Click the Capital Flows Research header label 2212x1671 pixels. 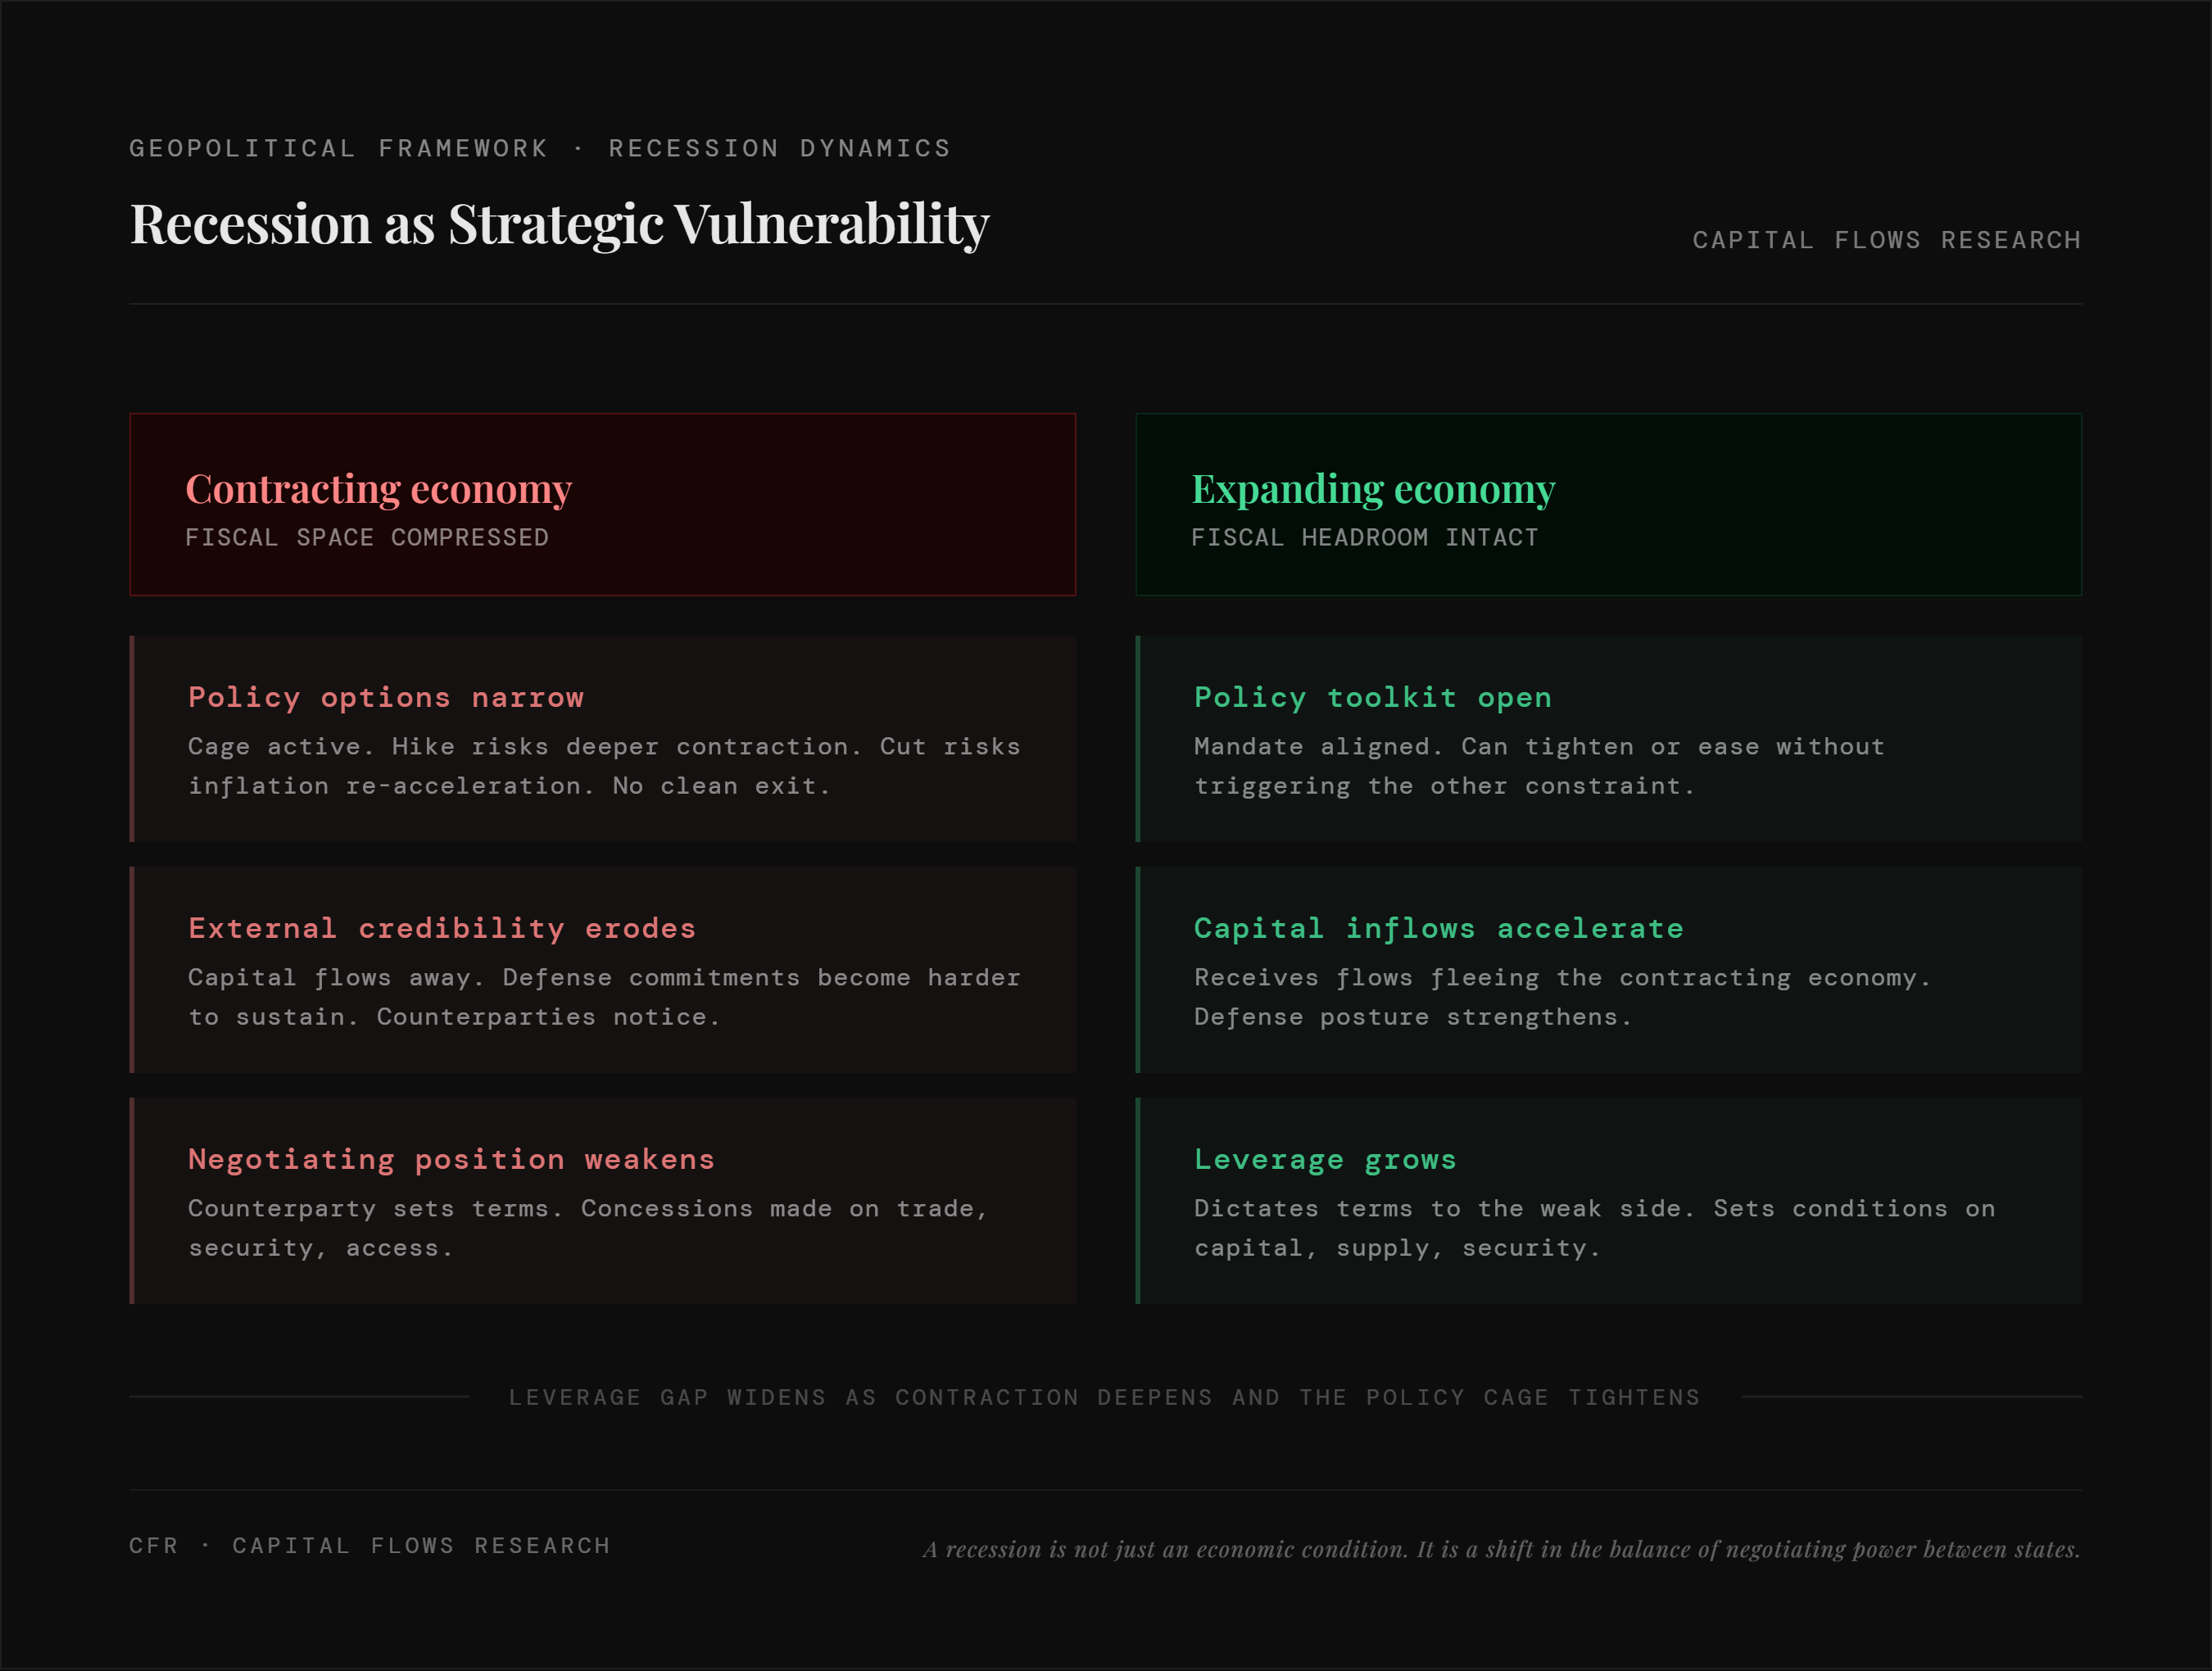[1886, 240]
